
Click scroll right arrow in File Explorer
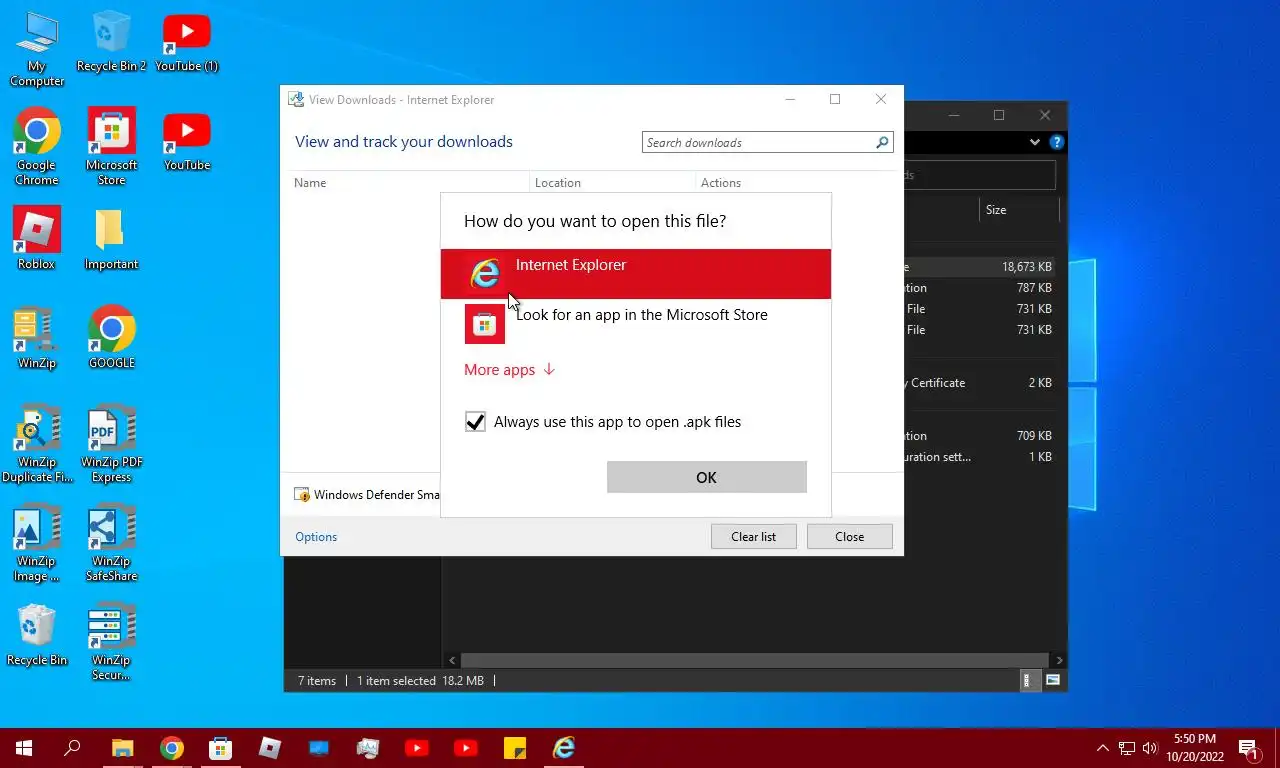(1059, 660)
